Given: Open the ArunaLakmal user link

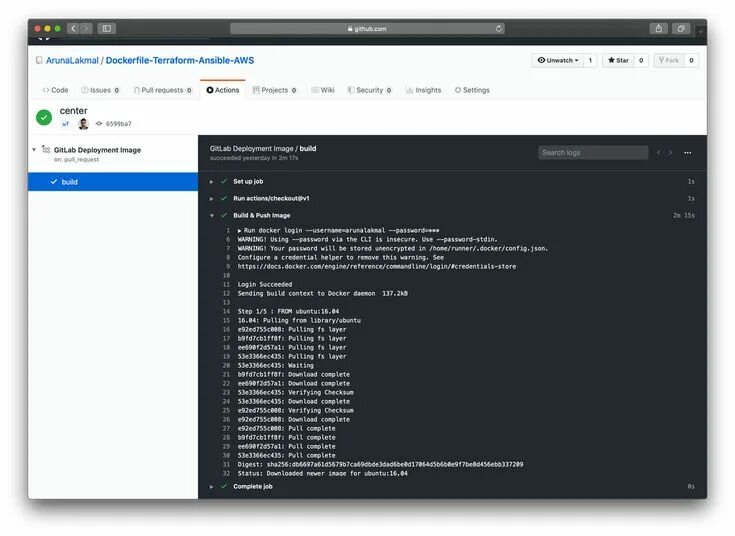Looking at the screenshot, I should click(x=72, y=60).
